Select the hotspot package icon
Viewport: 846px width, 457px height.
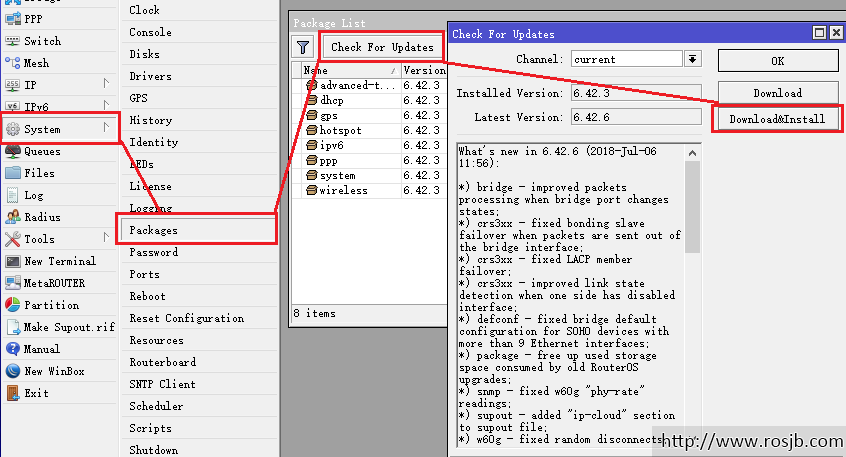point(311,131)
